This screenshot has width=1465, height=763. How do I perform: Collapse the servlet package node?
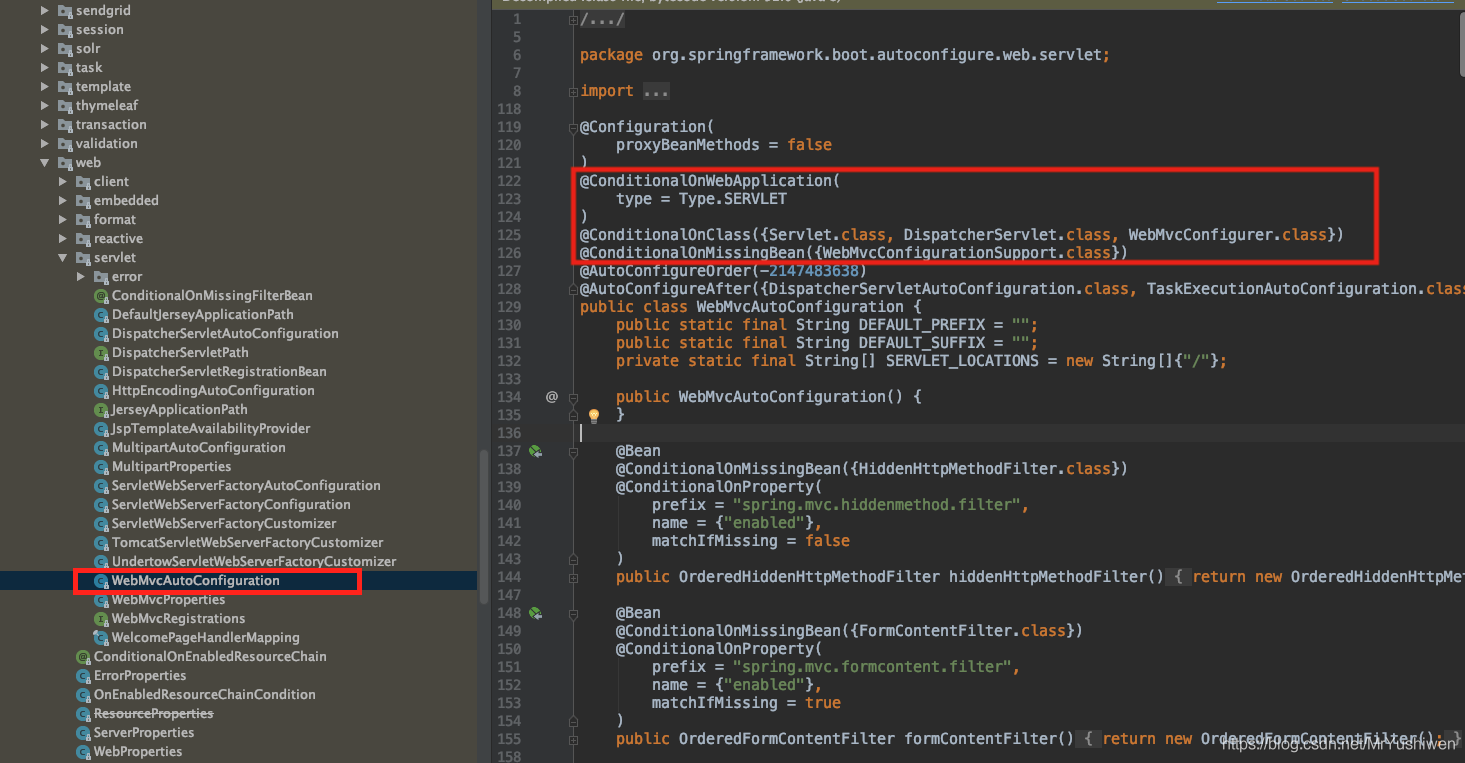(x=63, y=258)
